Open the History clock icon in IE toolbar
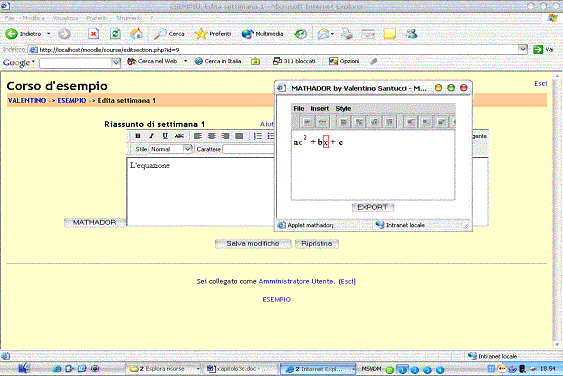This screenshot has width=563, height=376. [301, 34]
